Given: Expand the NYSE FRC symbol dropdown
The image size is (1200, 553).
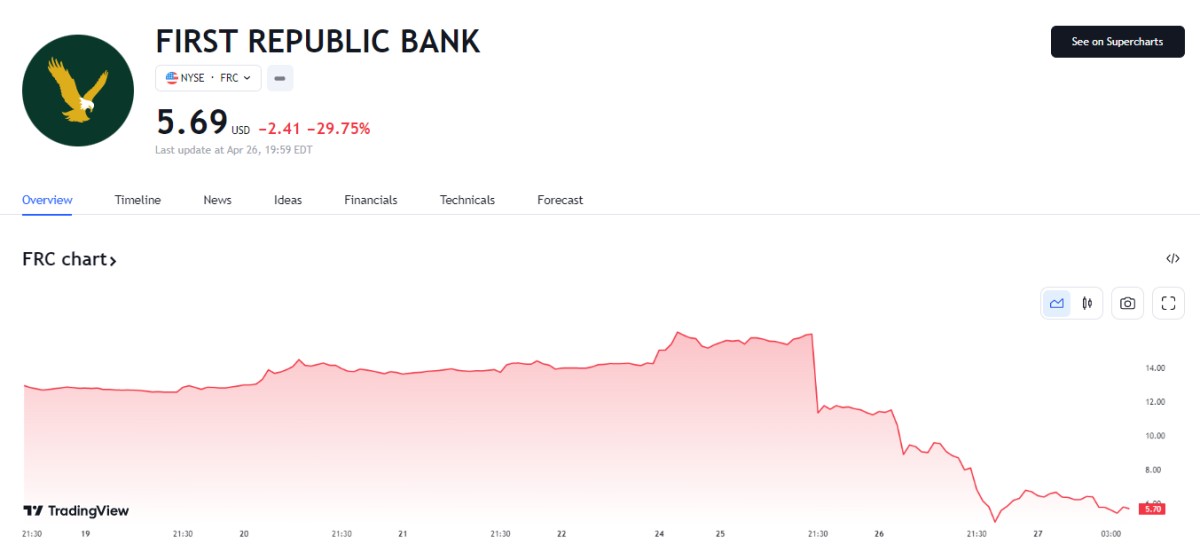Looking at the screenshot, I should click(x=246, y=78).
